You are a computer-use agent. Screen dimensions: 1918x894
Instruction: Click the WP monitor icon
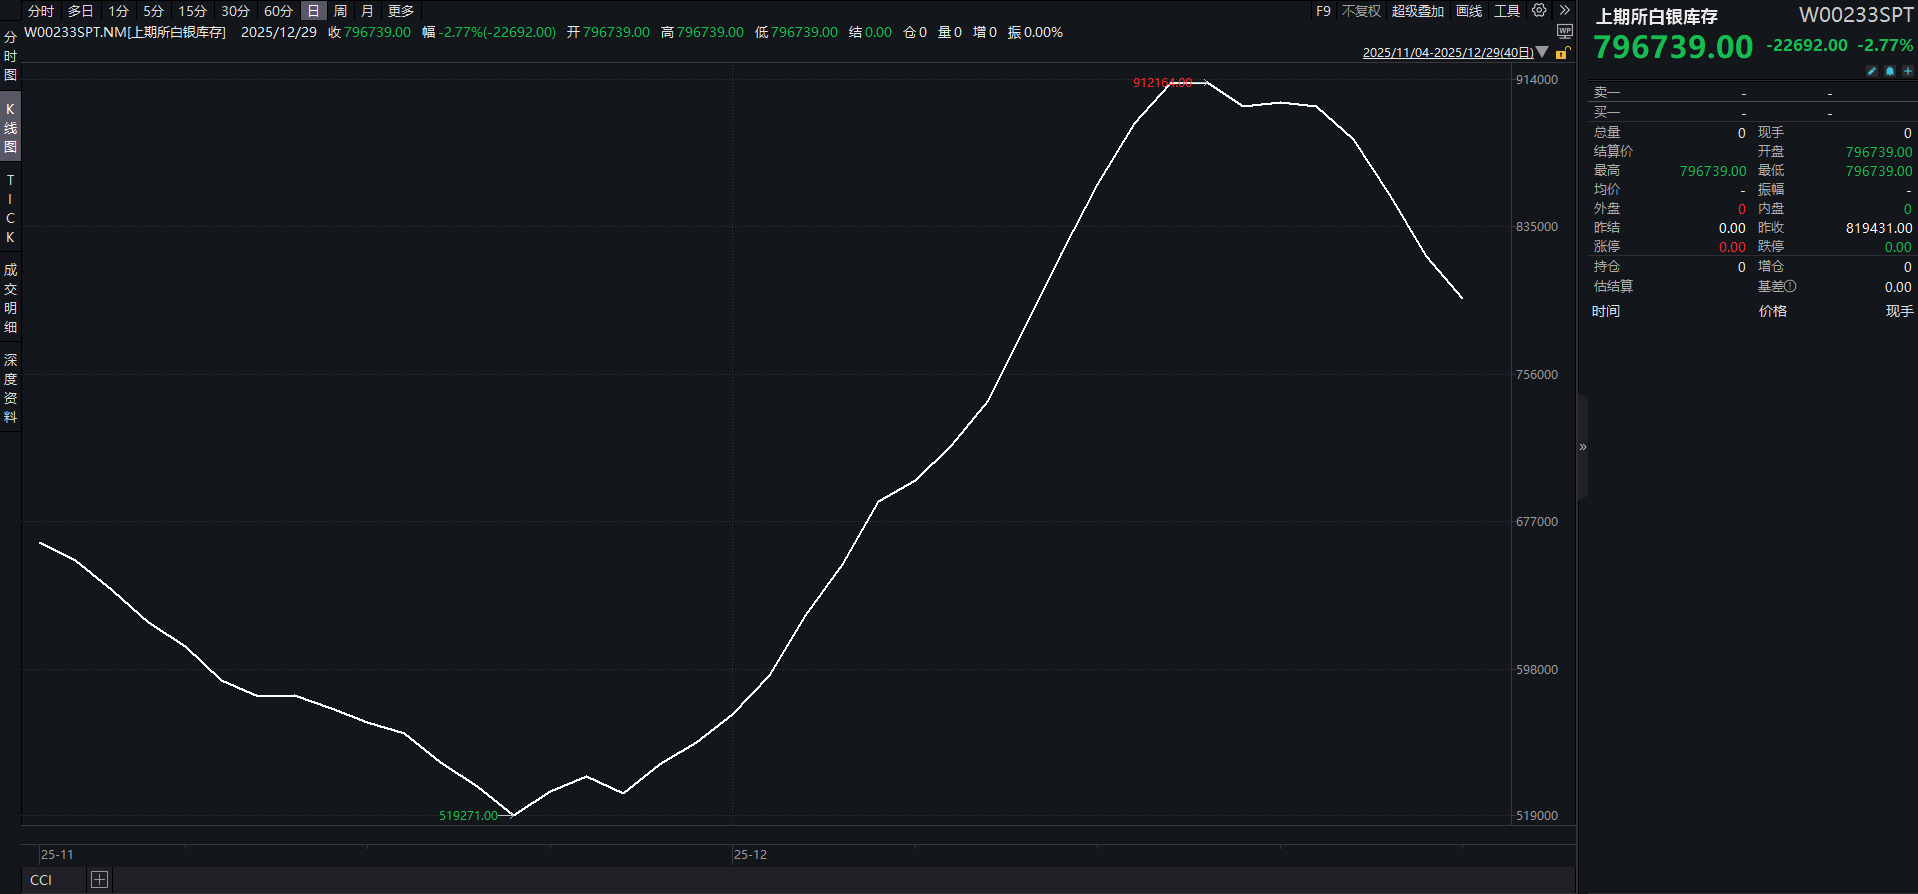pyautogui.click(x=1565, y=32)
